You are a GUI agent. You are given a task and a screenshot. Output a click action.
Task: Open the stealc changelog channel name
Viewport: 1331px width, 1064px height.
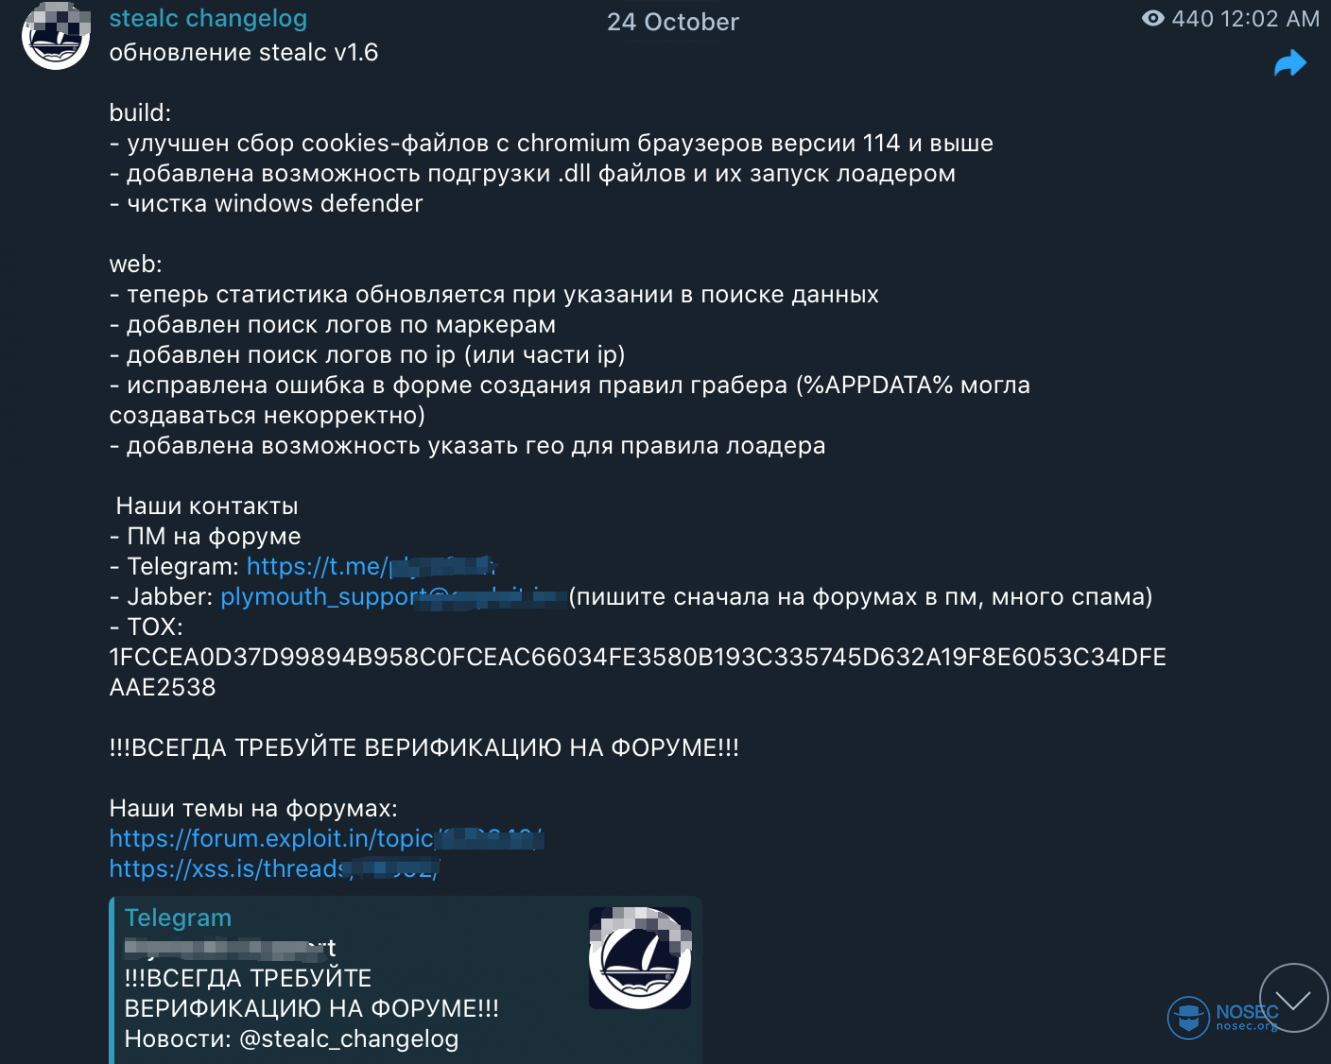208,19
